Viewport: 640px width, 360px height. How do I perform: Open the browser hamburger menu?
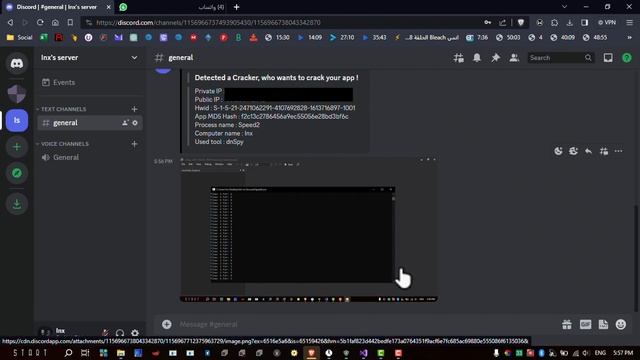point(629,22)
